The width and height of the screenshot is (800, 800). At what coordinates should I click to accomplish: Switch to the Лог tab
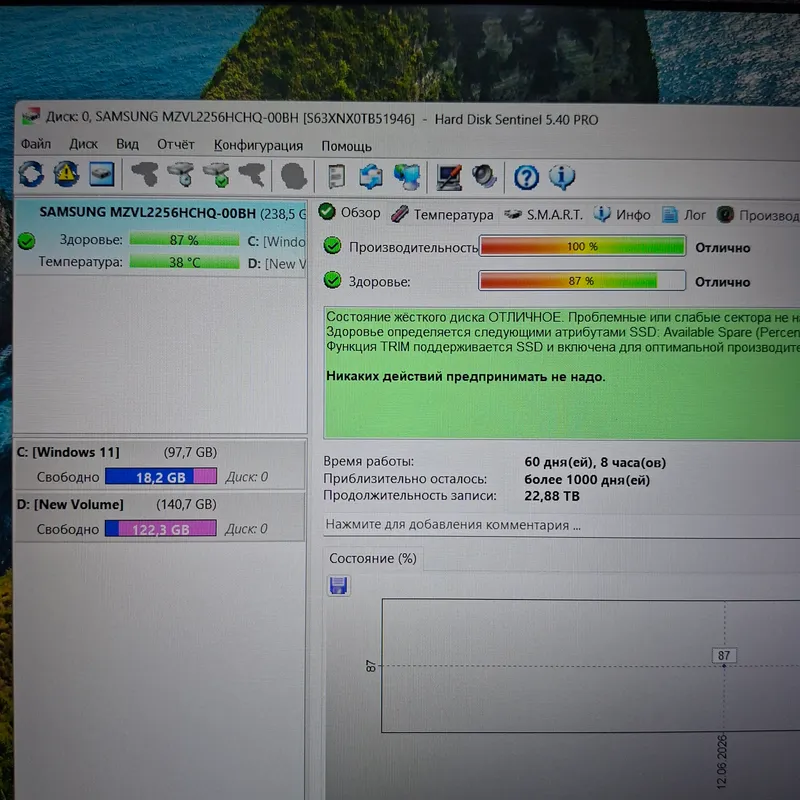coord(684,215)
